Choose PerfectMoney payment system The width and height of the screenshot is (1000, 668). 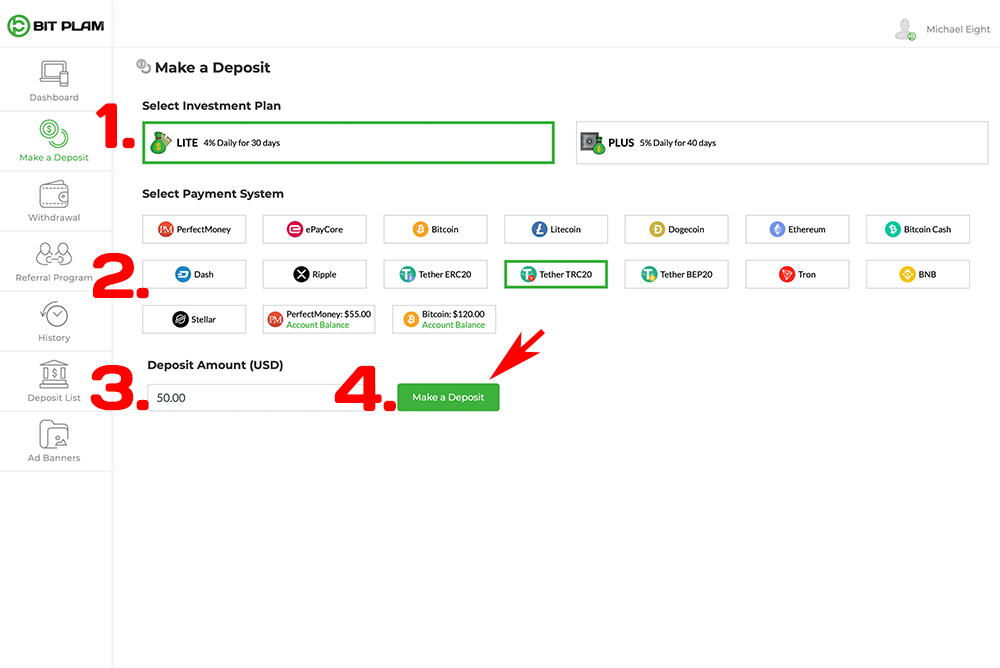click(x=194, y=229)
